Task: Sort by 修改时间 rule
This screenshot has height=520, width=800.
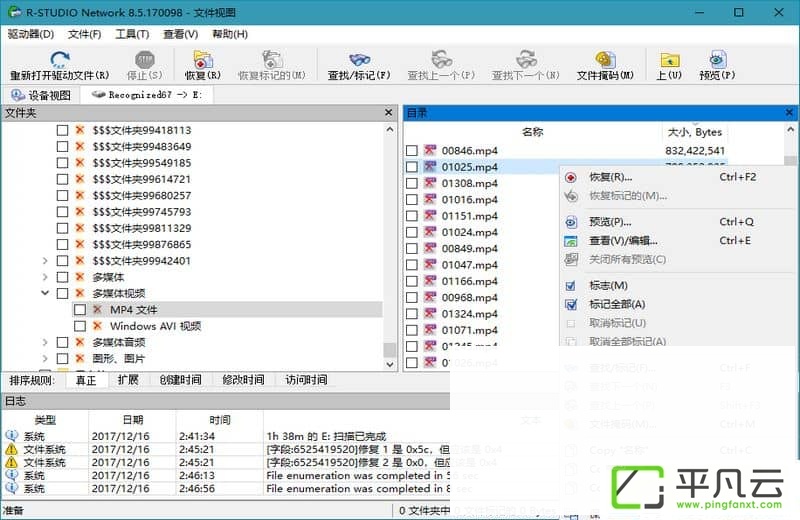Action: tap(243, 380)
